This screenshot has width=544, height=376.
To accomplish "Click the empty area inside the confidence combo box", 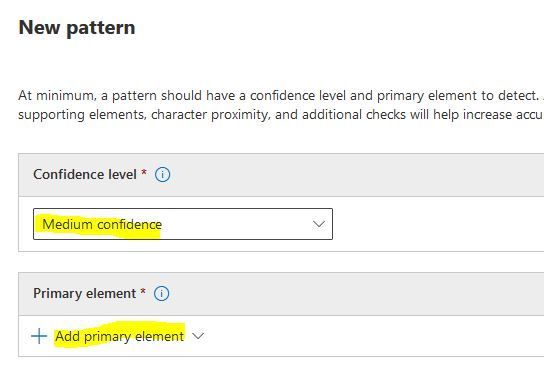I will (236, 224).
